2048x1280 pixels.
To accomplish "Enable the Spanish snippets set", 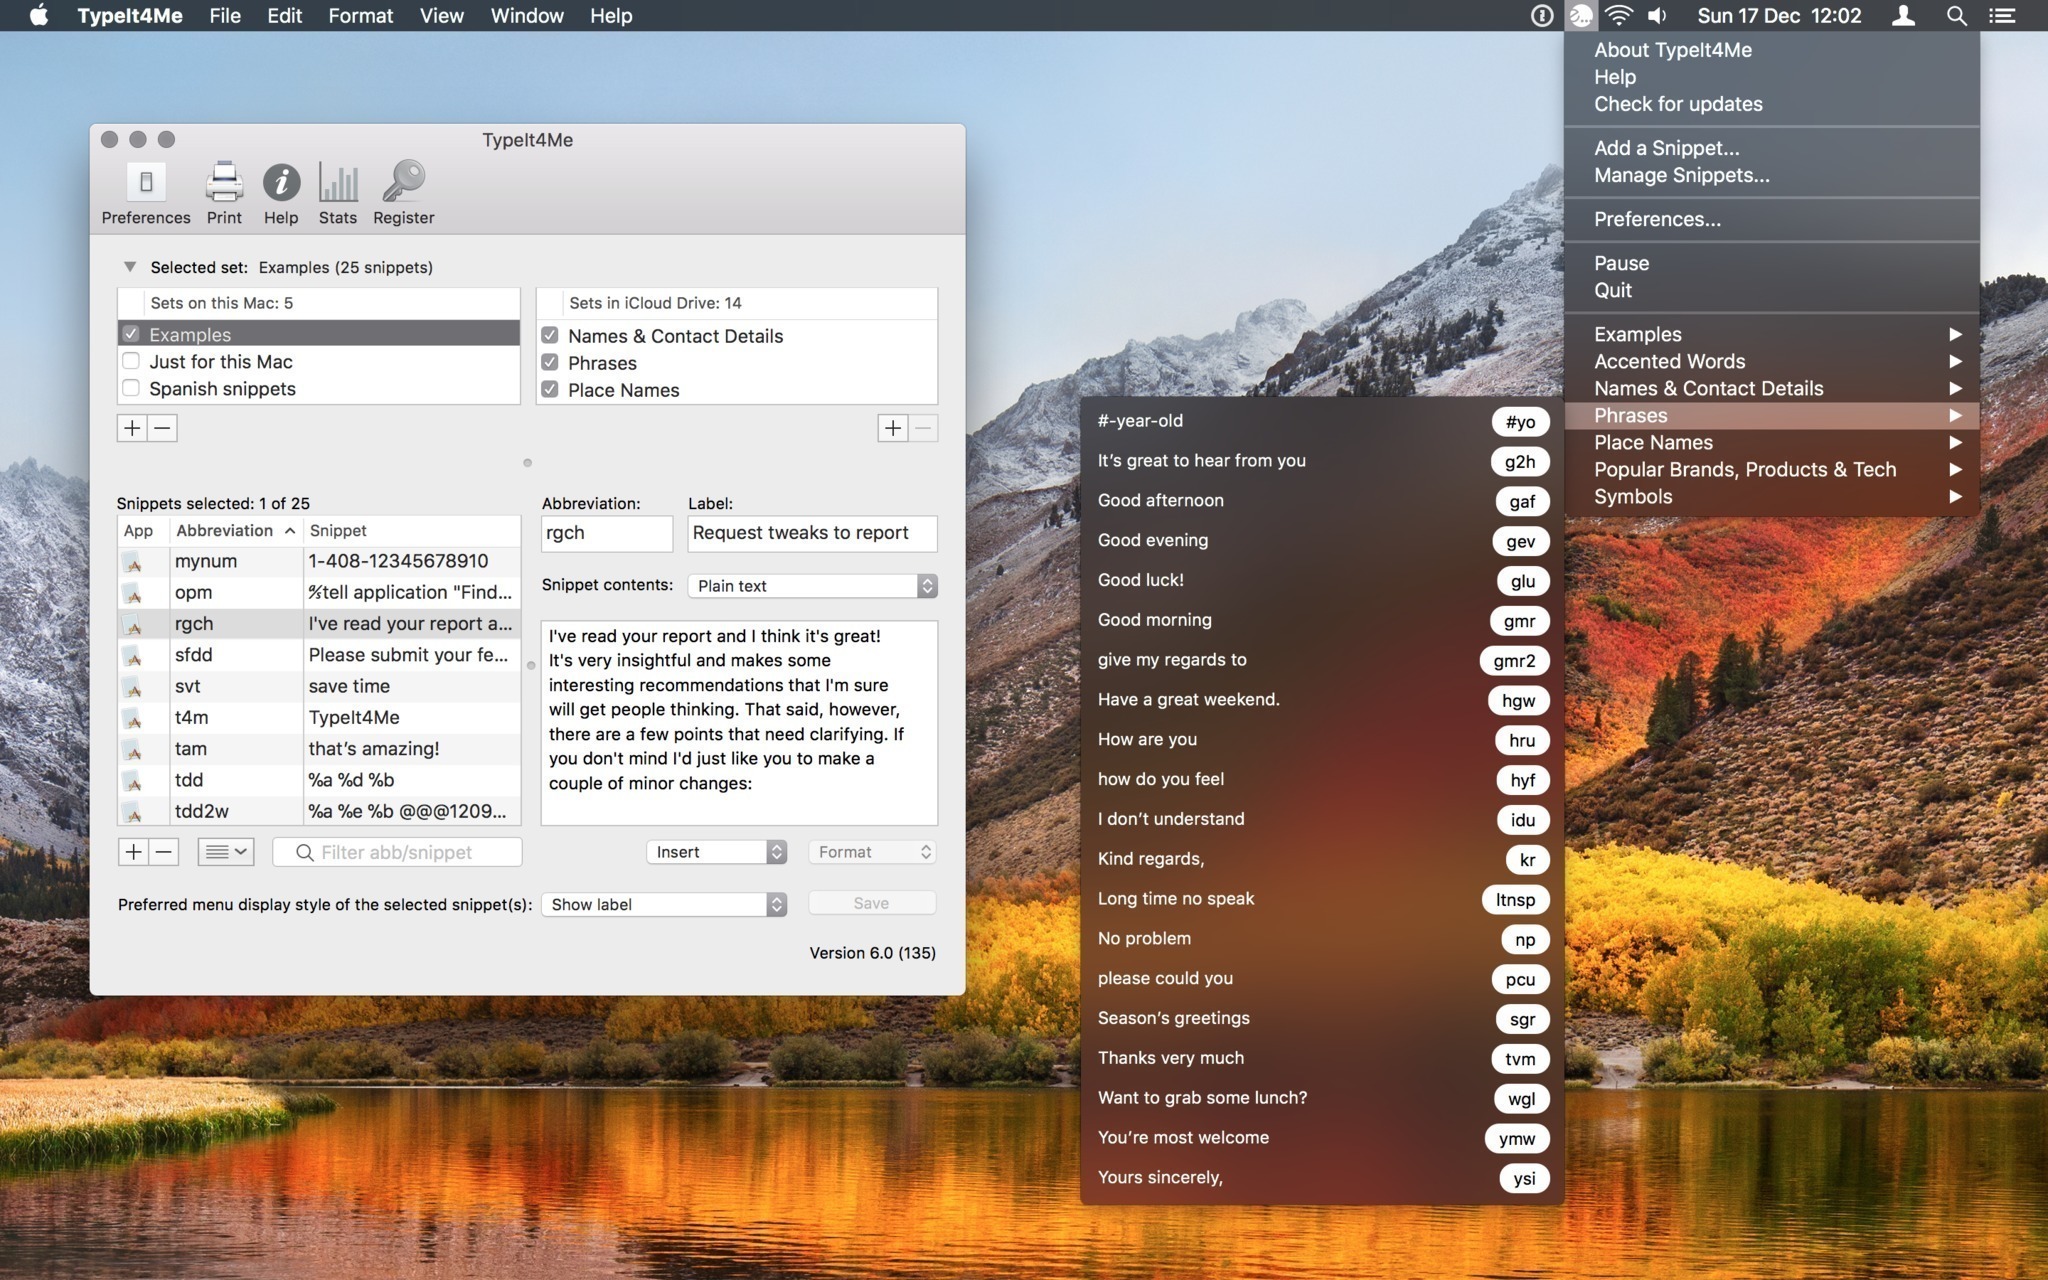I will pyautogui.click(x=131, y=388).
